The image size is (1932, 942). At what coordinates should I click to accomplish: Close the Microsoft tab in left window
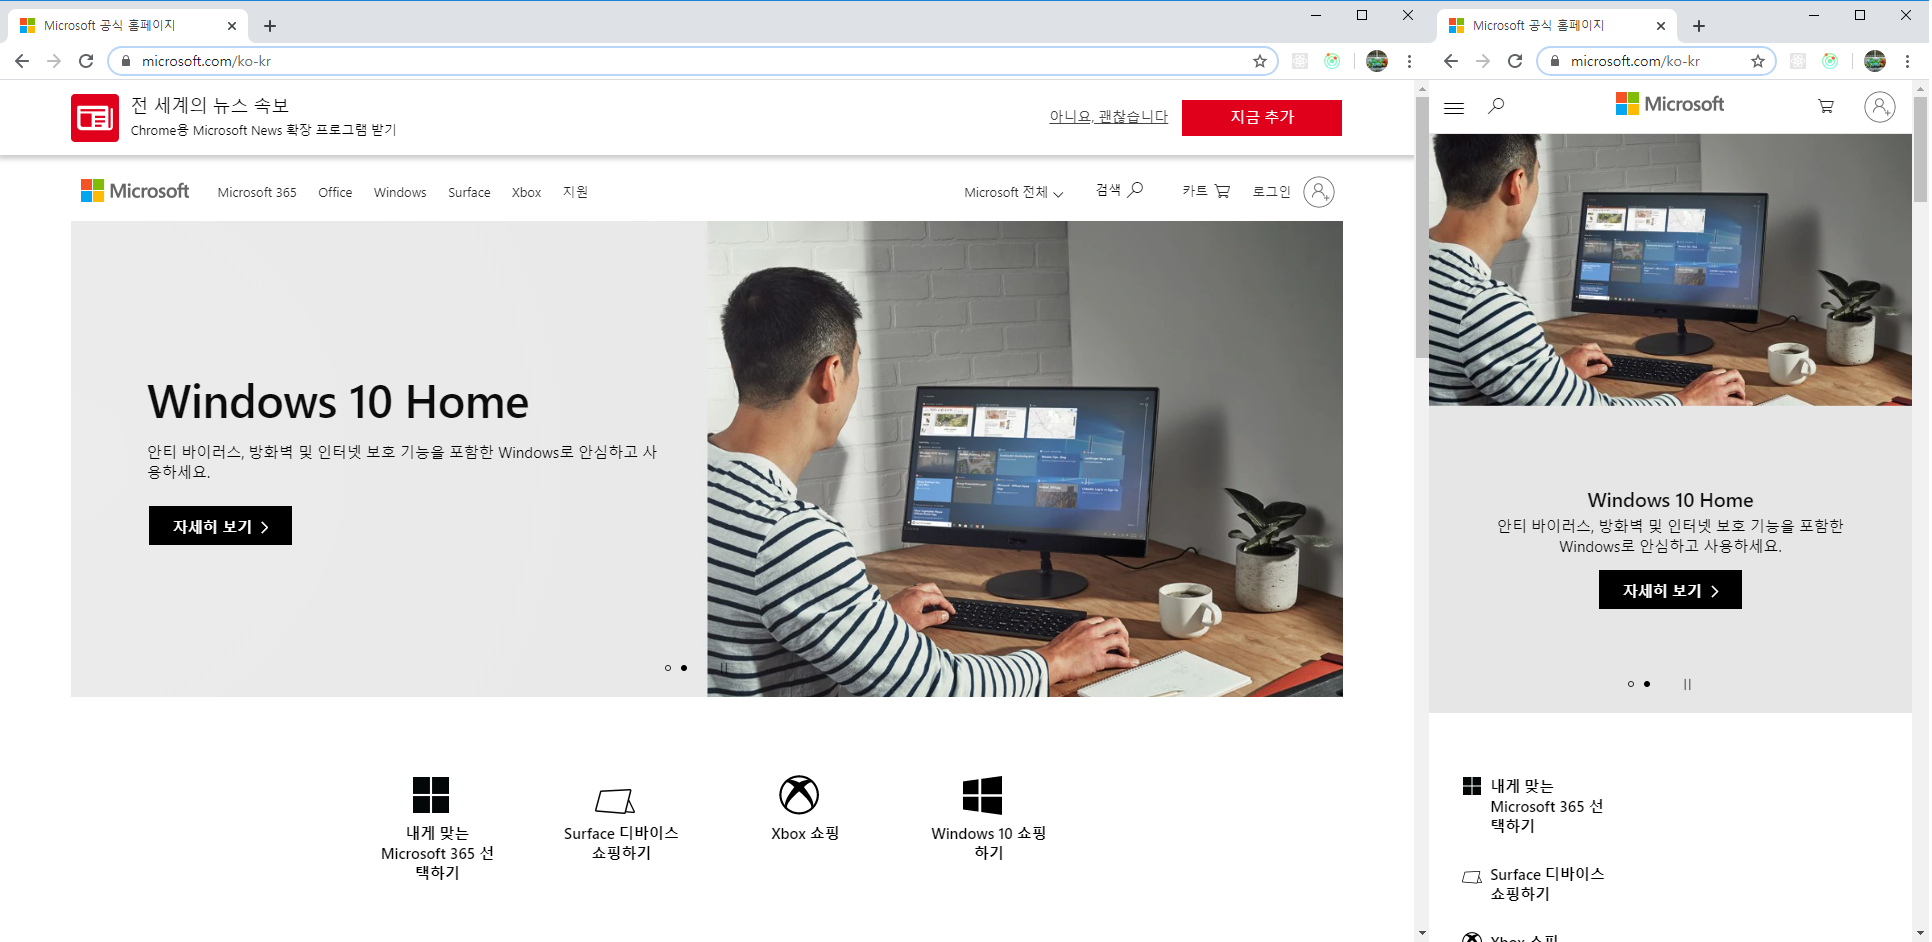[x=232, y=26]
